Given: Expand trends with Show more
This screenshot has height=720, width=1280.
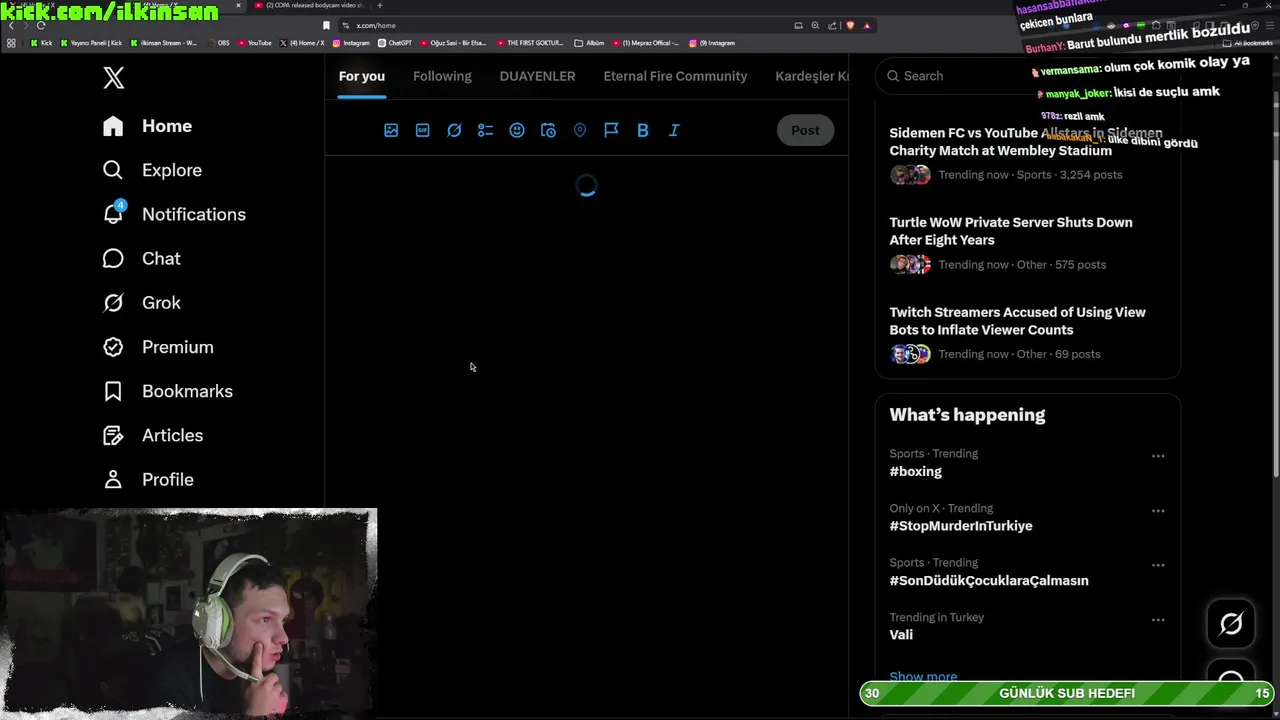Looking at the screenshot, I should coord(923,676).
